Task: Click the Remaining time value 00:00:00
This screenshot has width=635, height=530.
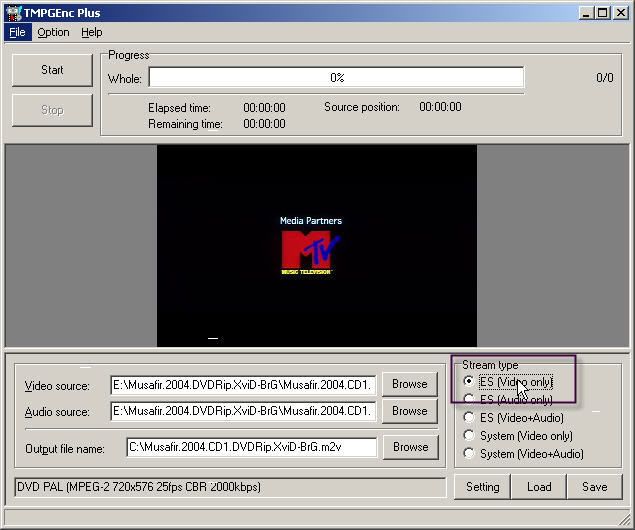Action: [x=264, y=123]
